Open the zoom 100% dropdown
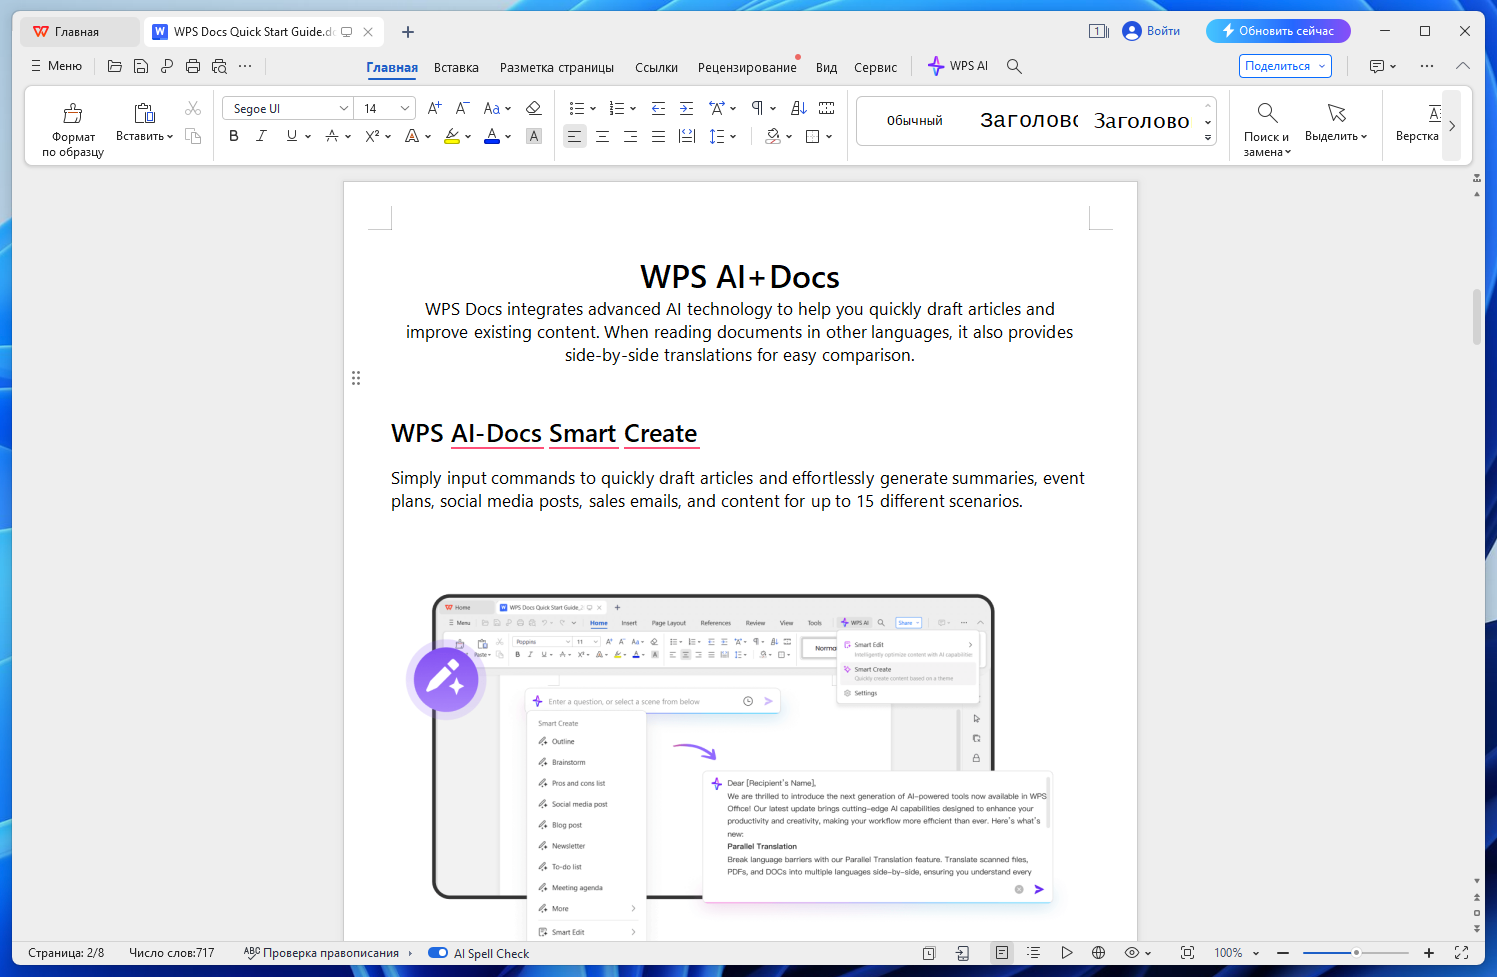Screen dimensions: 1497x977 point(1256,953)
